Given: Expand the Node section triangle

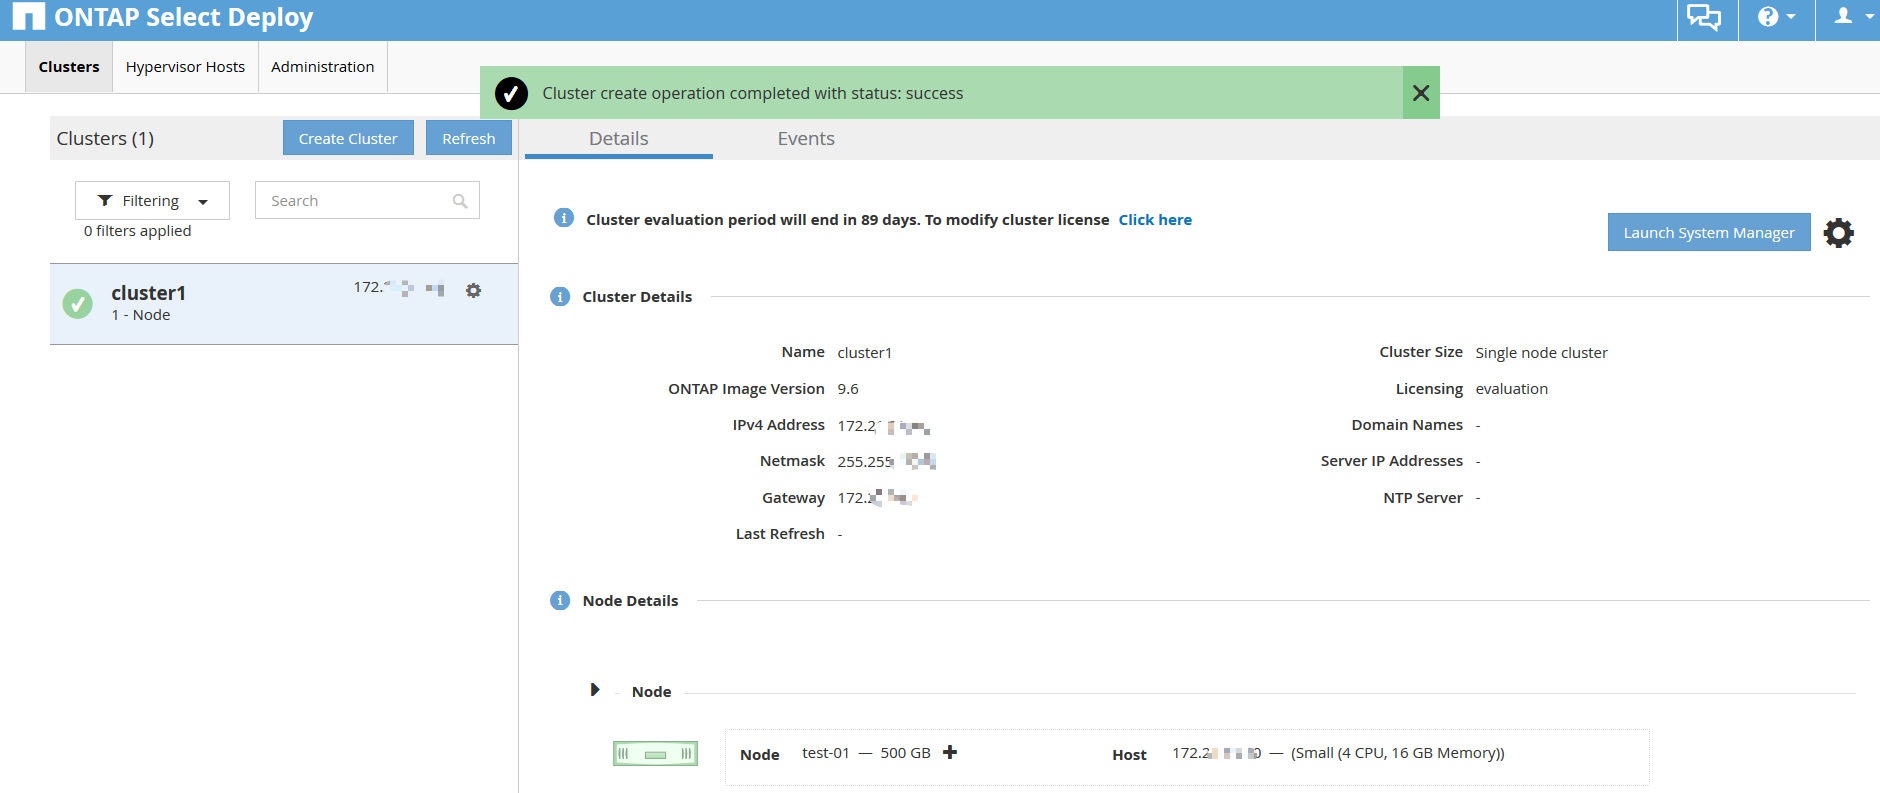Looking at the screenshot, I should click(595, 690).
